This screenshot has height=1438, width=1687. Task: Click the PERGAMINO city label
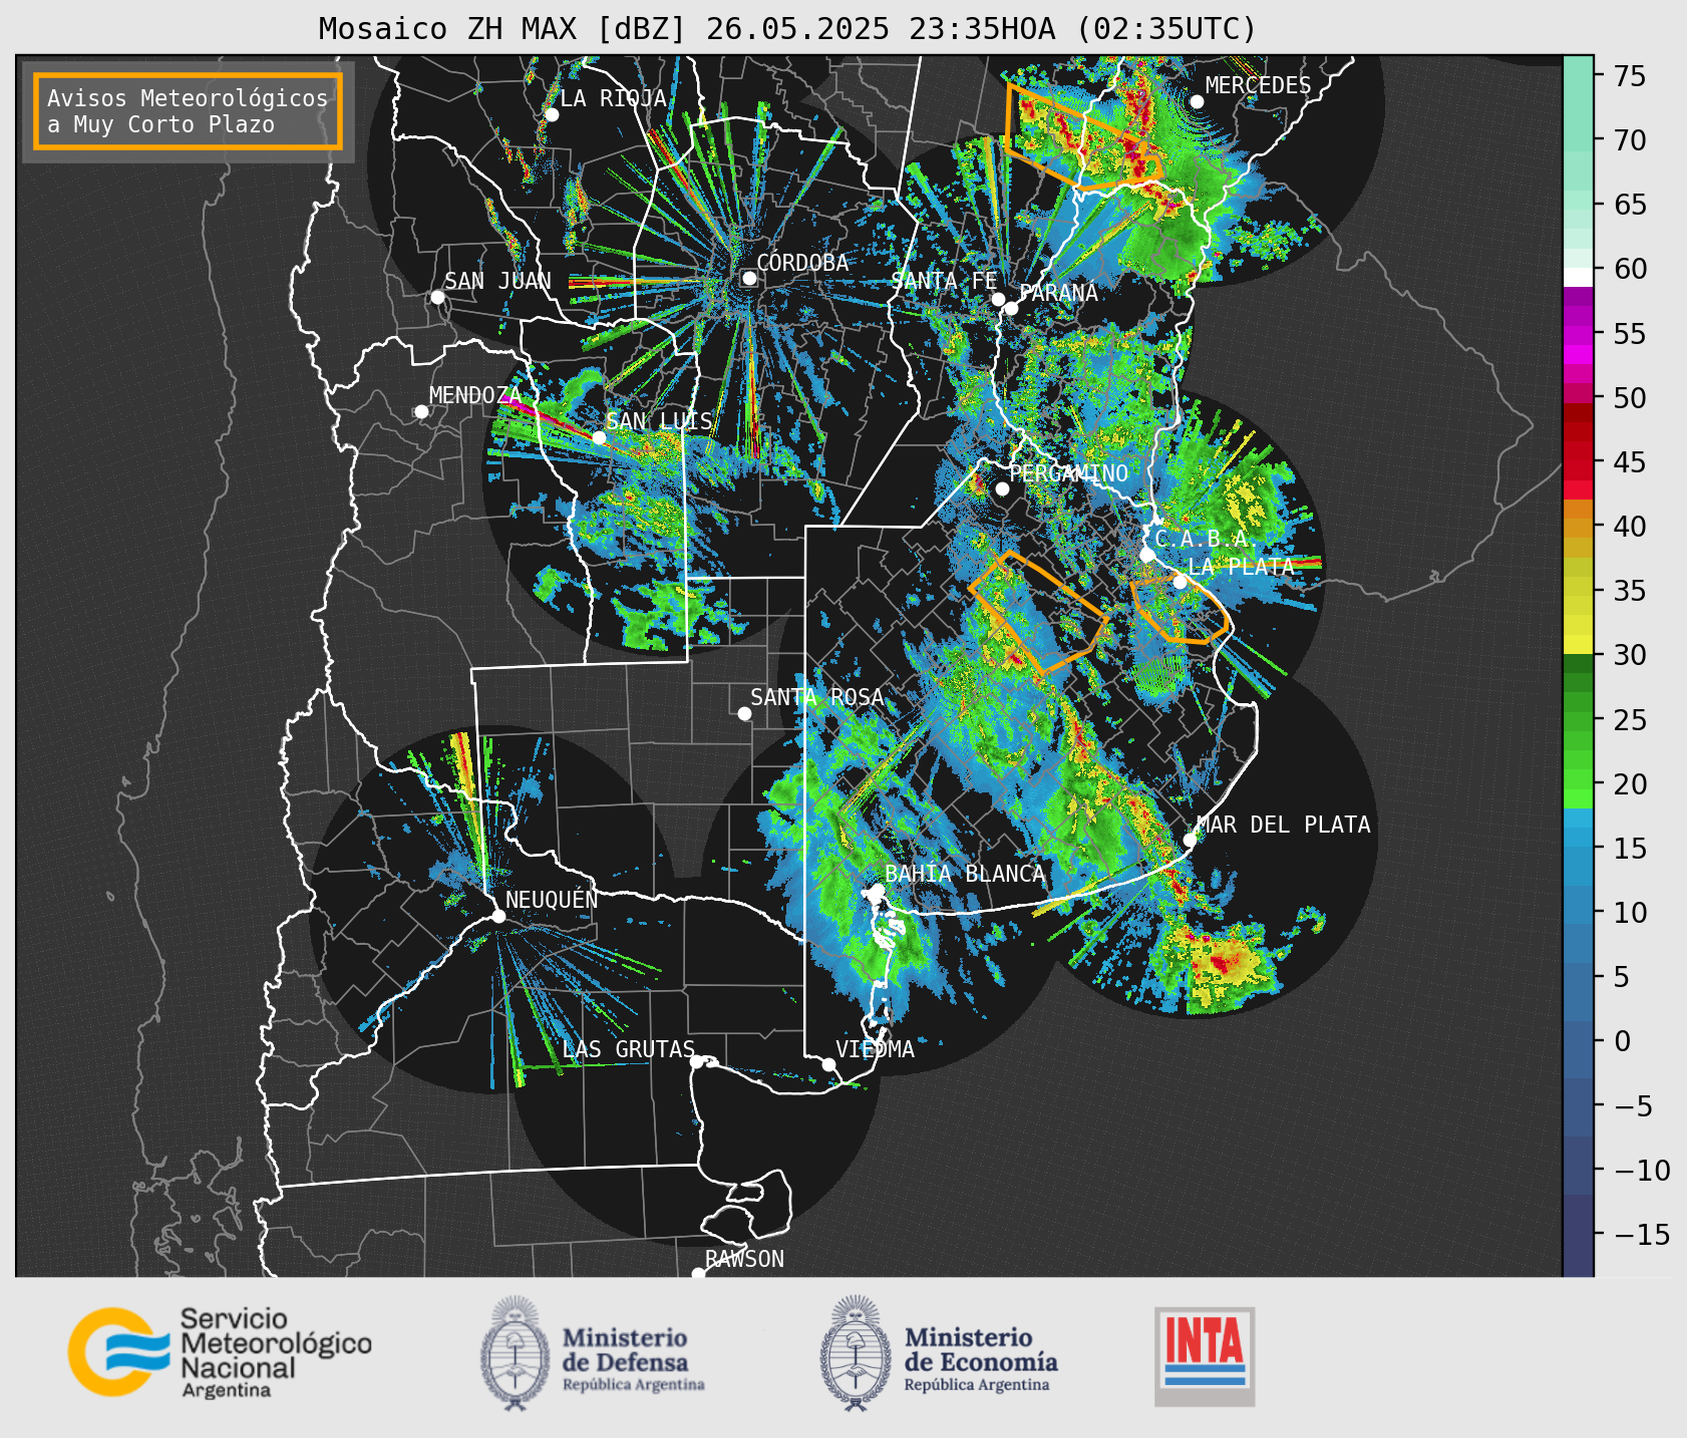tap(1068, 473)
